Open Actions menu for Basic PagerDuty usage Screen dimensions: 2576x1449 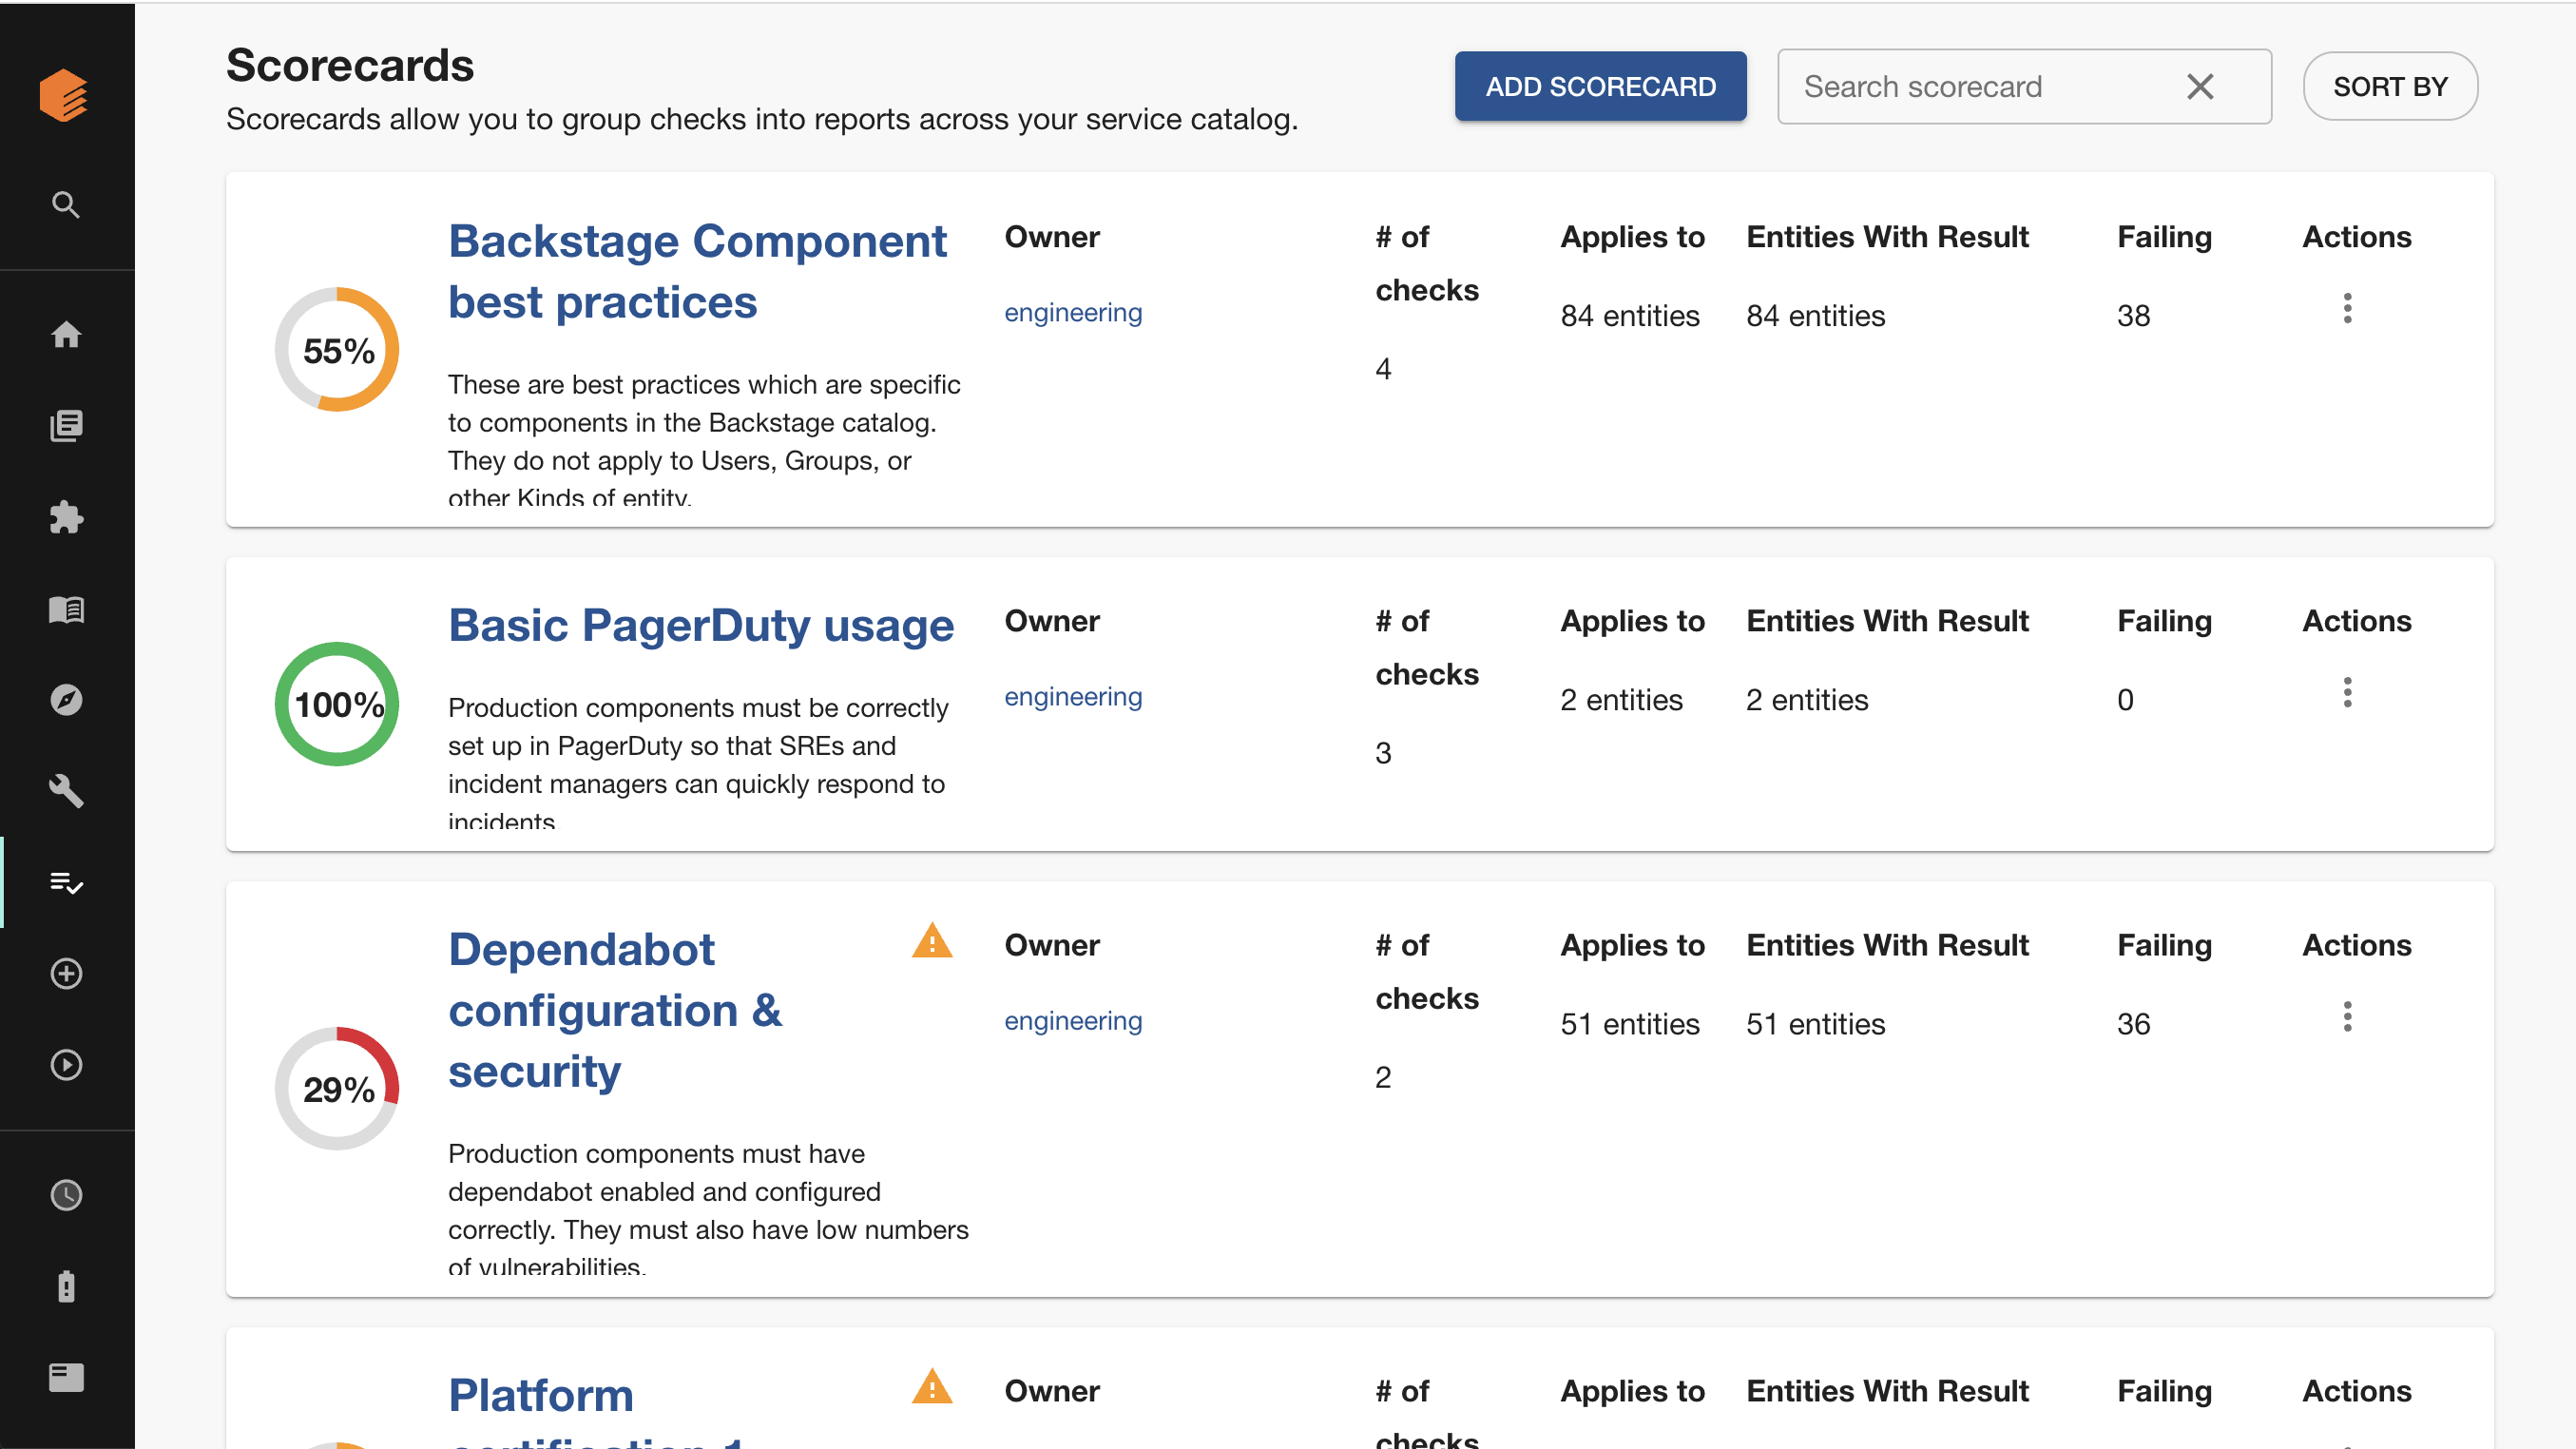coord(2347,692)
